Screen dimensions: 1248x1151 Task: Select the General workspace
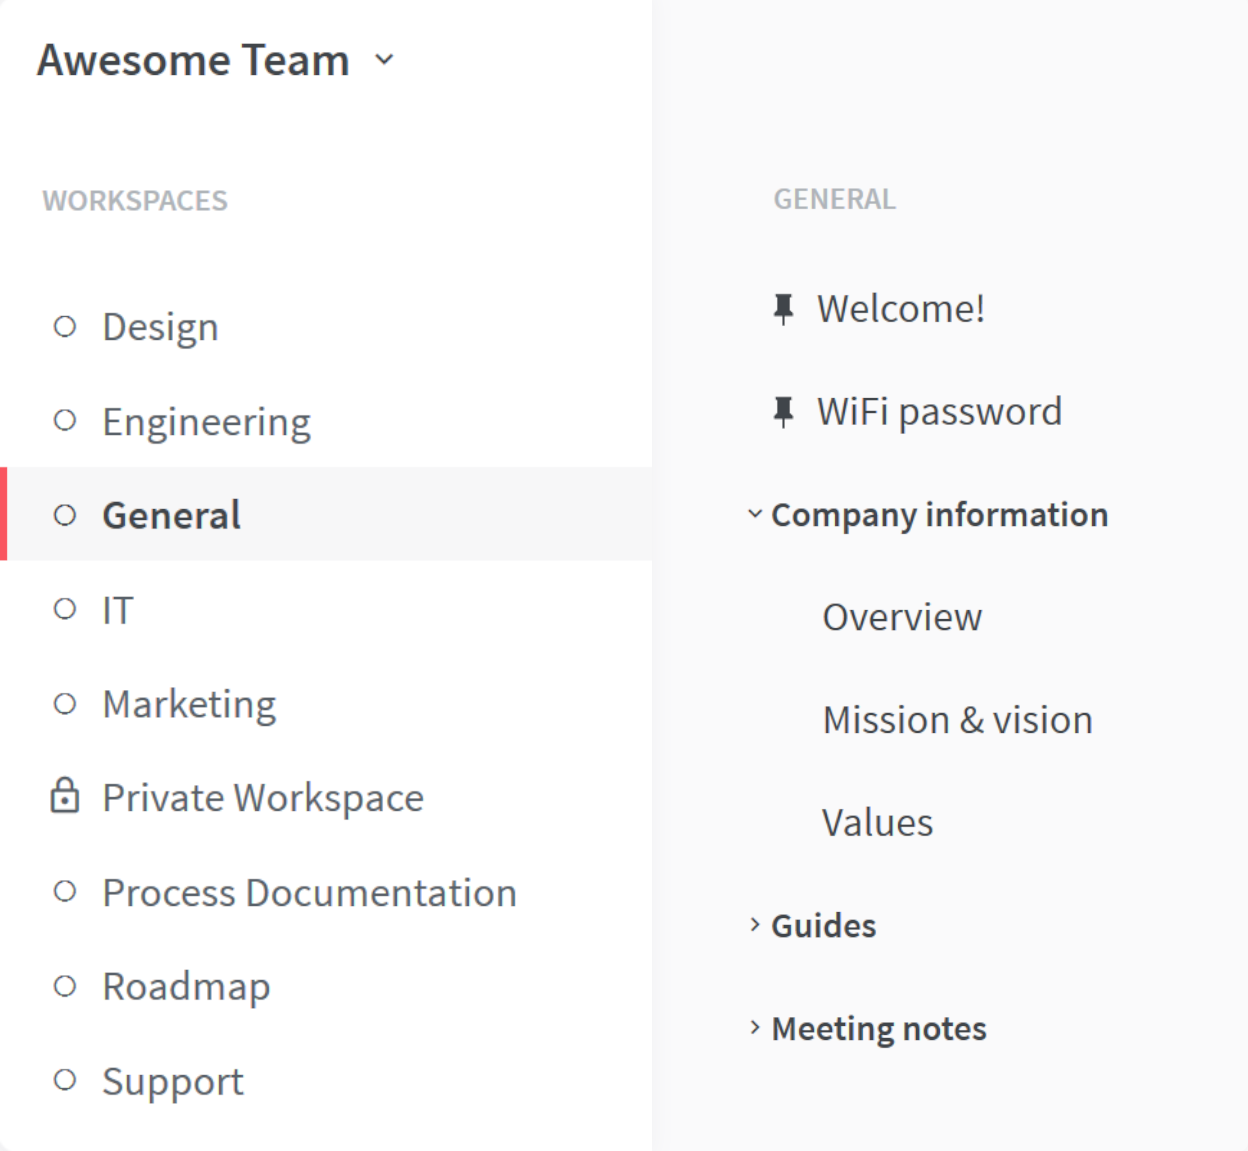pos(171,515)
